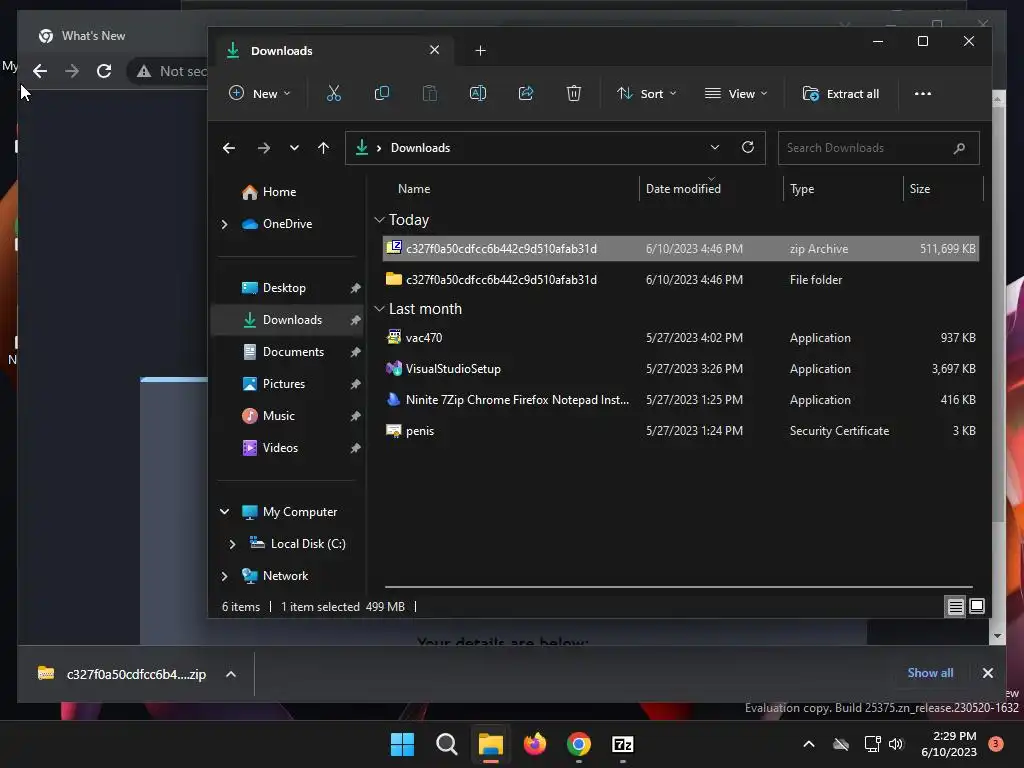Go up one folder level
Screen dimensions: 1024x768
click(x=323, y=148)
